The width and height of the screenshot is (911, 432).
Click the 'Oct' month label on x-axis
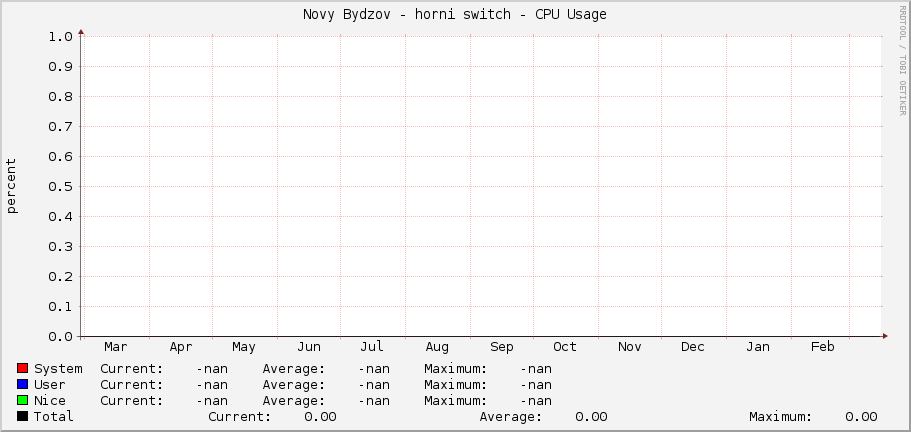click(x=565, y=347)
